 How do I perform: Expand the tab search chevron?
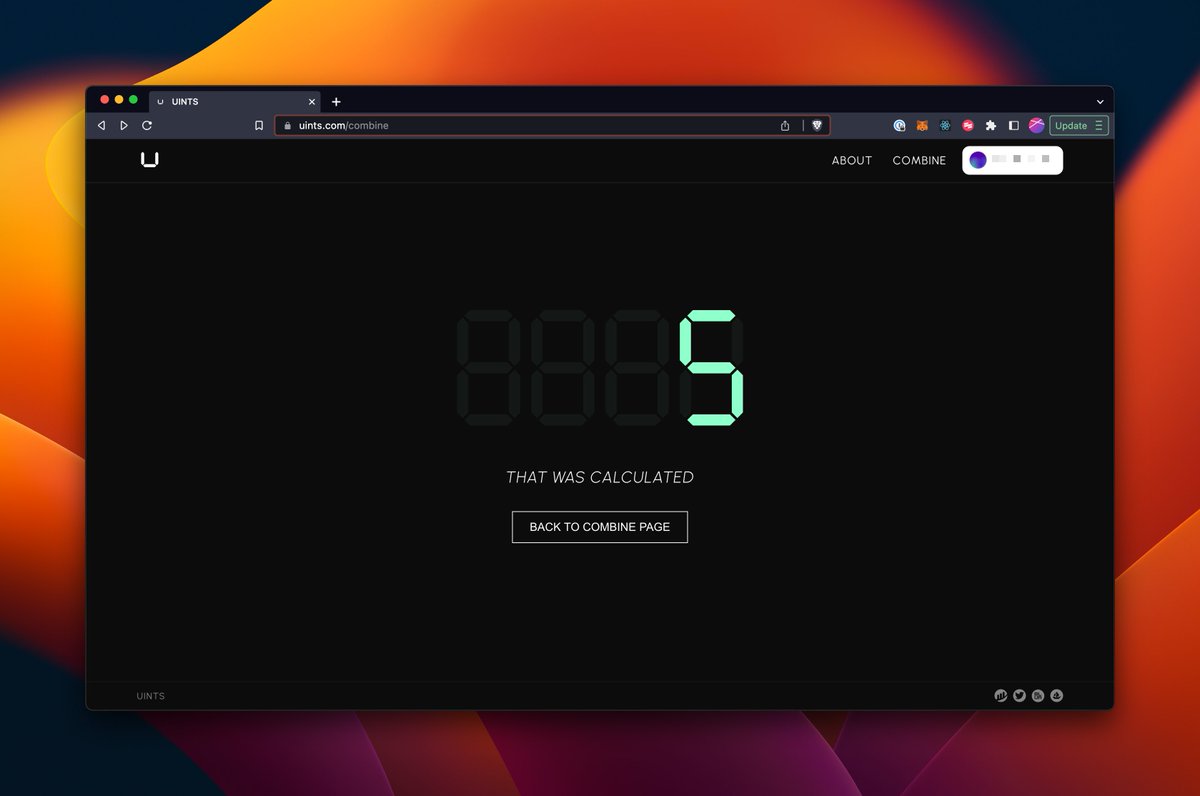1100,102
